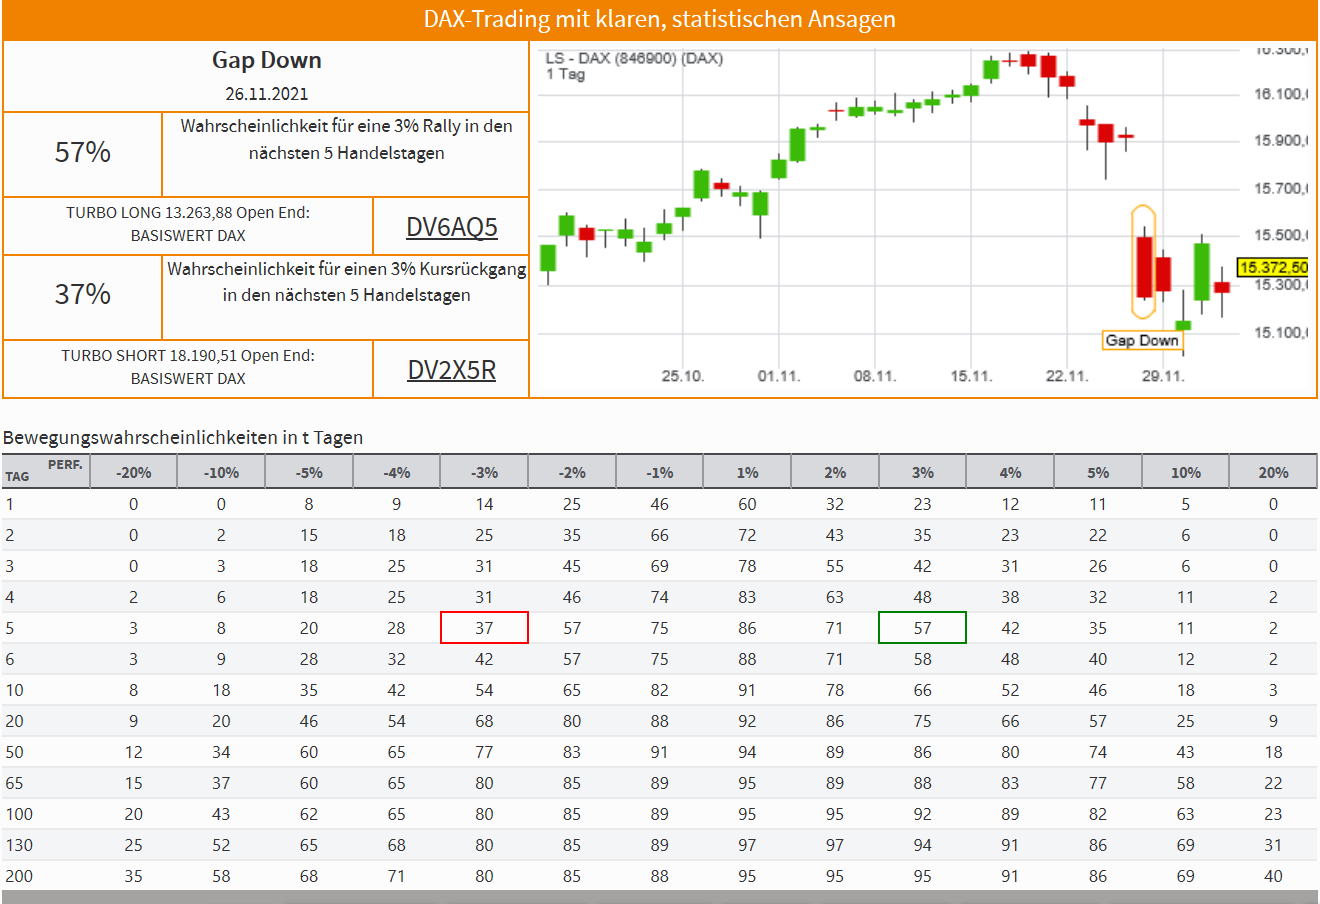This screenshot has width=1320, height=904.
Task: Click the highlighted 15.372,50 price label
Action: [1273, 267]
